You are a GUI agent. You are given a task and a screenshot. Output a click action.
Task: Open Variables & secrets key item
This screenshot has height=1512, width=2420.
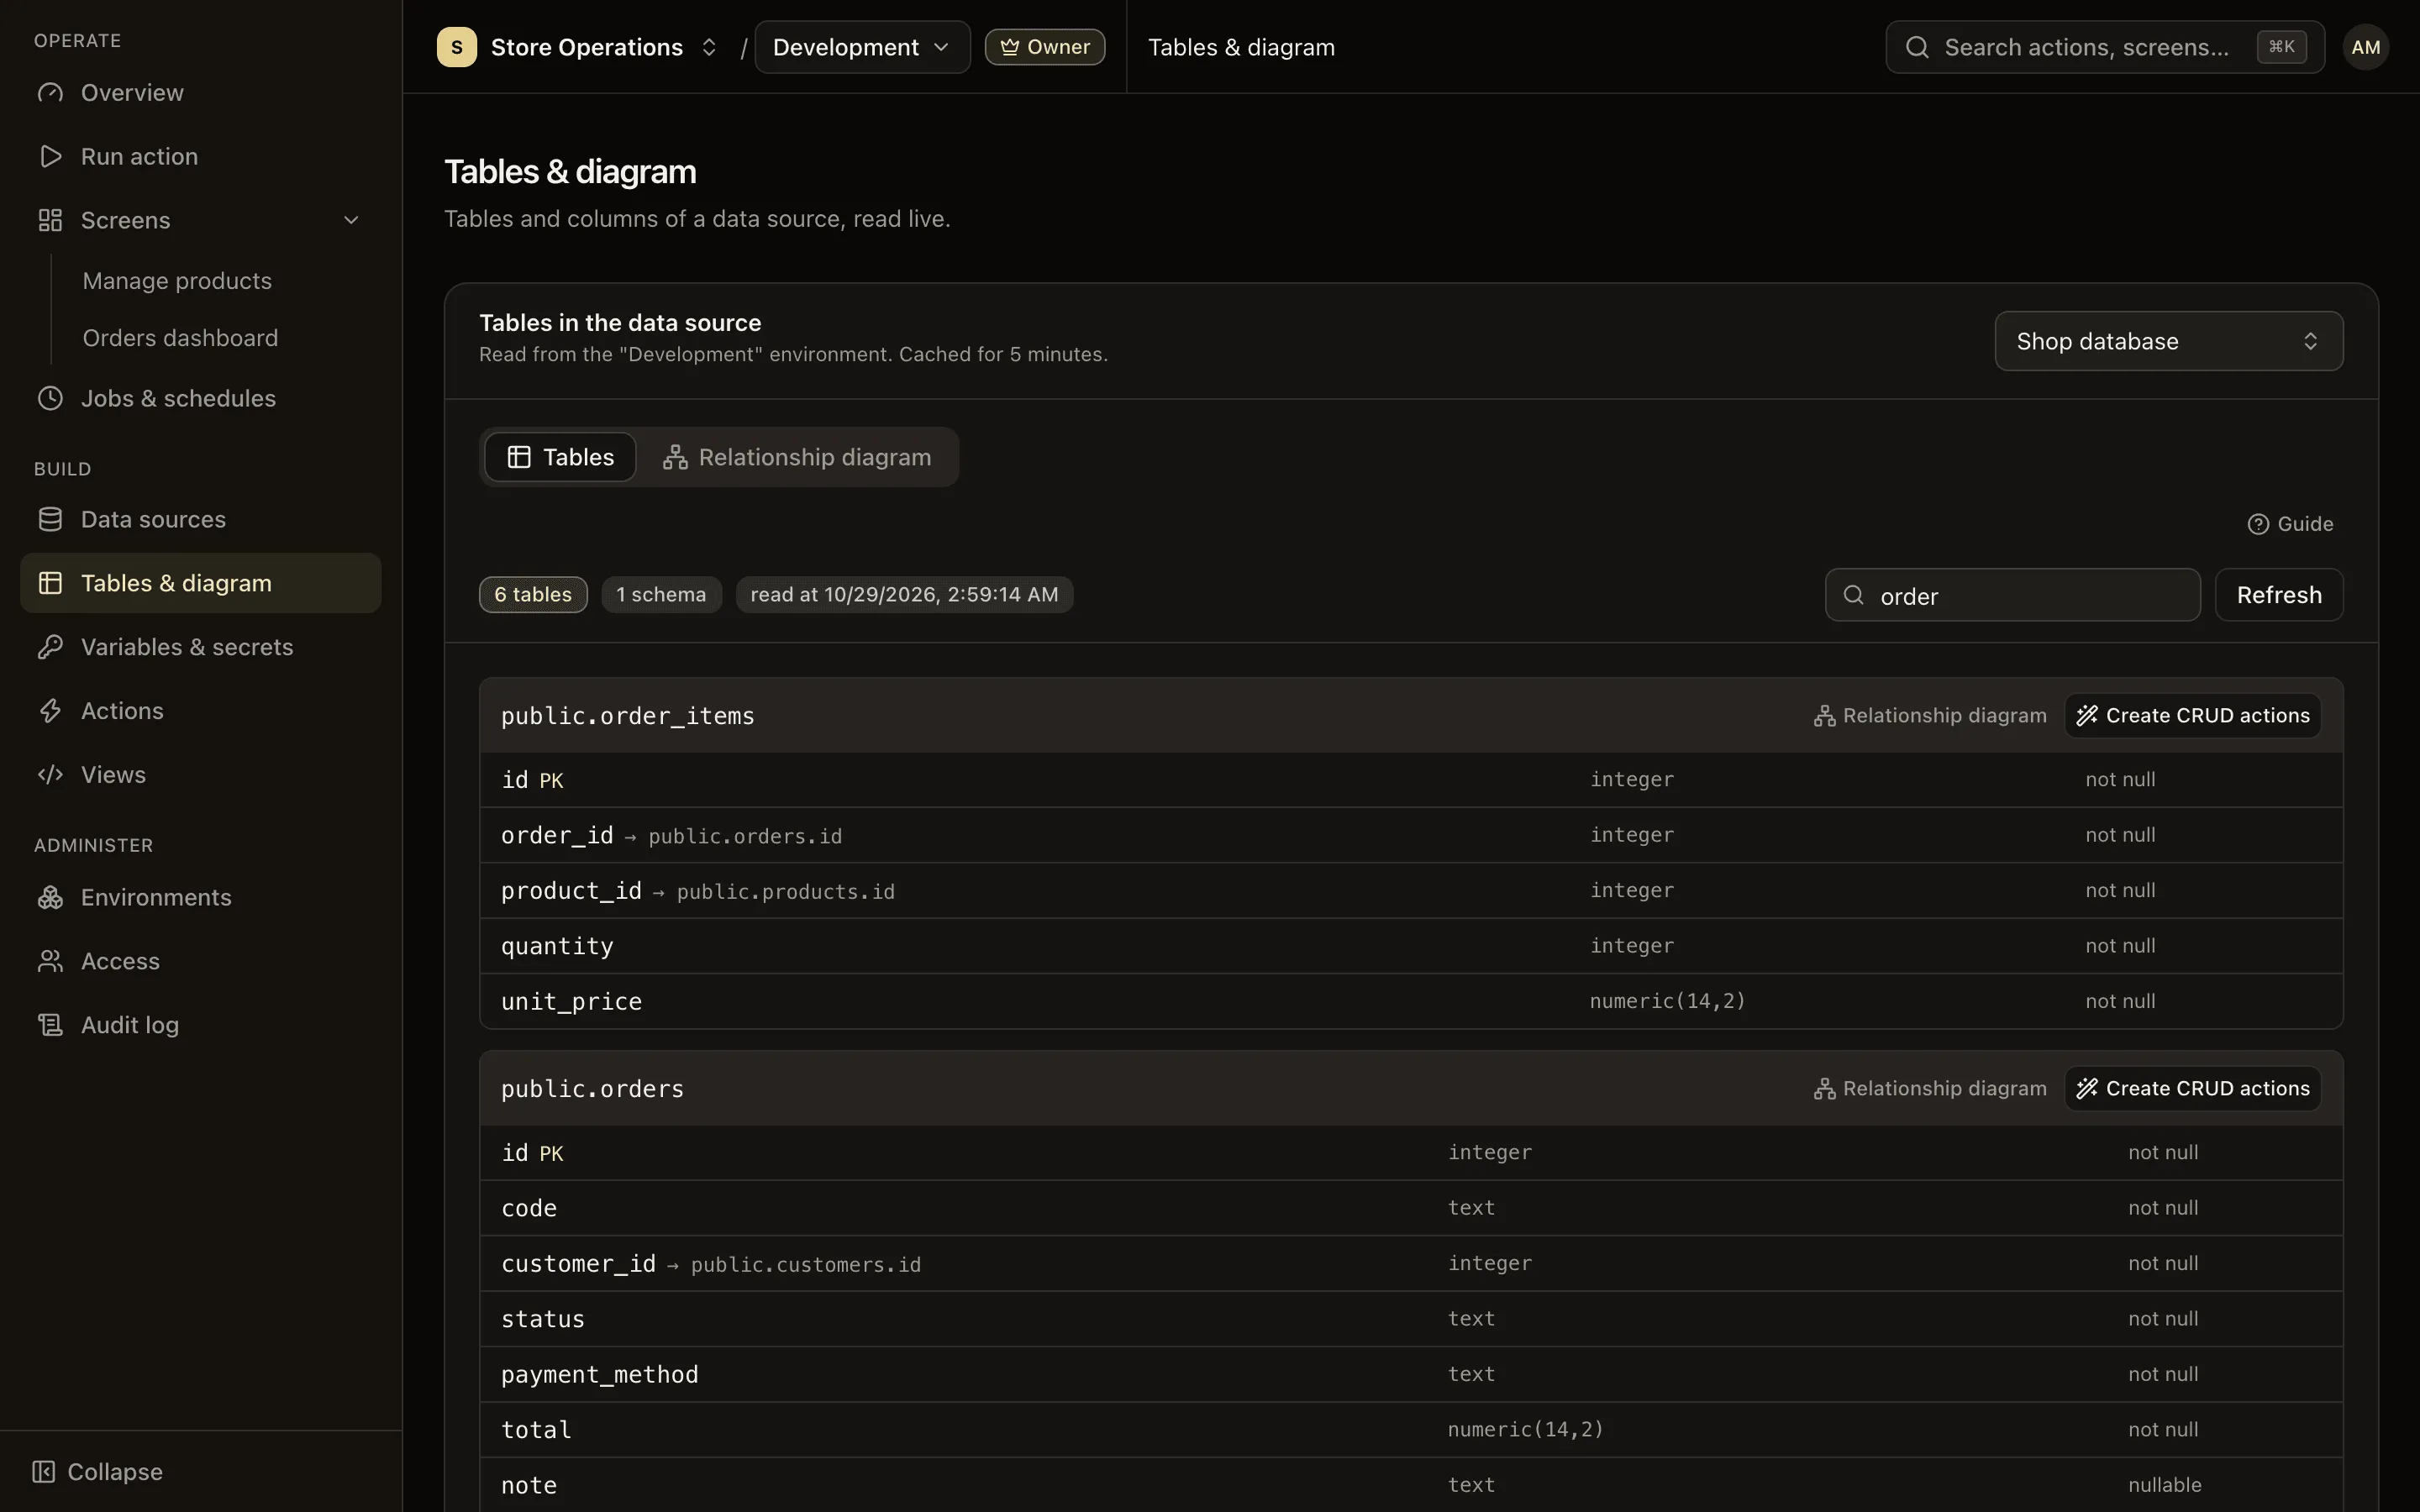(x=200, y=647)
